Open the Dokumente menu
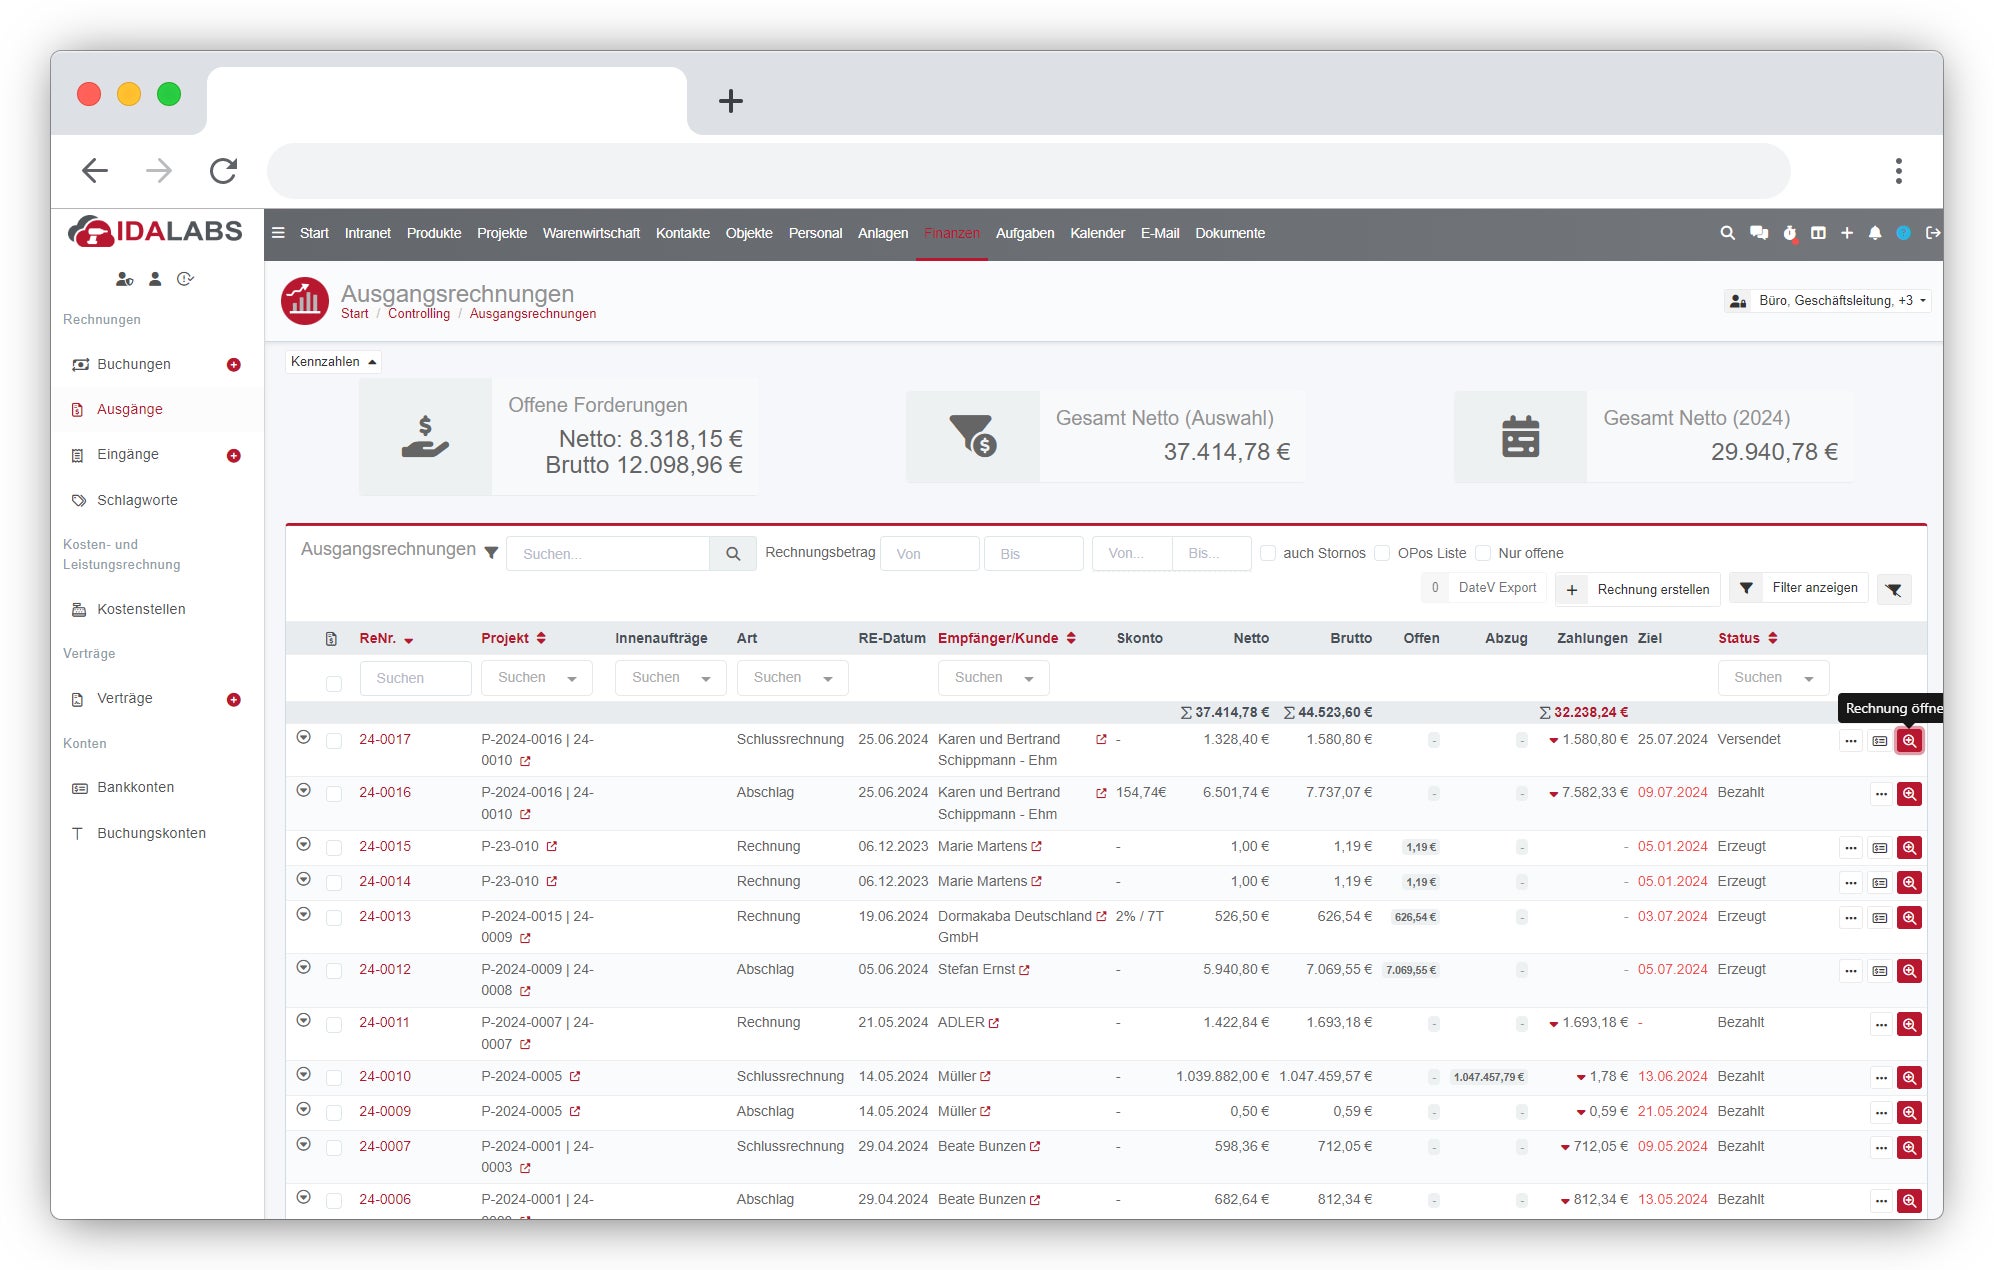This screenshot has height=1270, width=1994. tap(1230, 233)
